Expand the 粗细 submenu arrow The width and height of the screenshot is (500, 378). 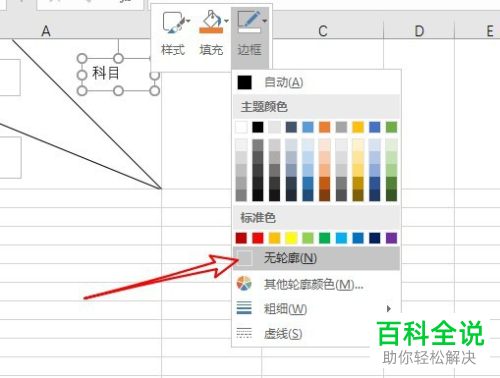(x=389, y=309)
